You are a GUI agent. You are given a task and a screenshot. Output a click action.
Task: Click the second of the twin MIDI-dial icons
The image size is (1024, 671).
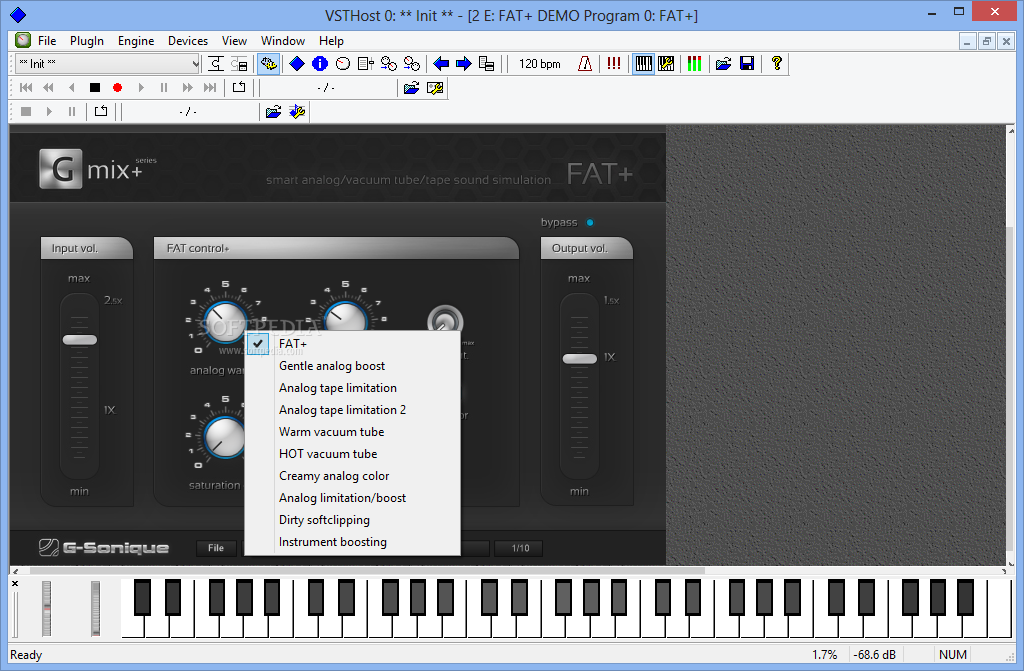pos(411,63)
